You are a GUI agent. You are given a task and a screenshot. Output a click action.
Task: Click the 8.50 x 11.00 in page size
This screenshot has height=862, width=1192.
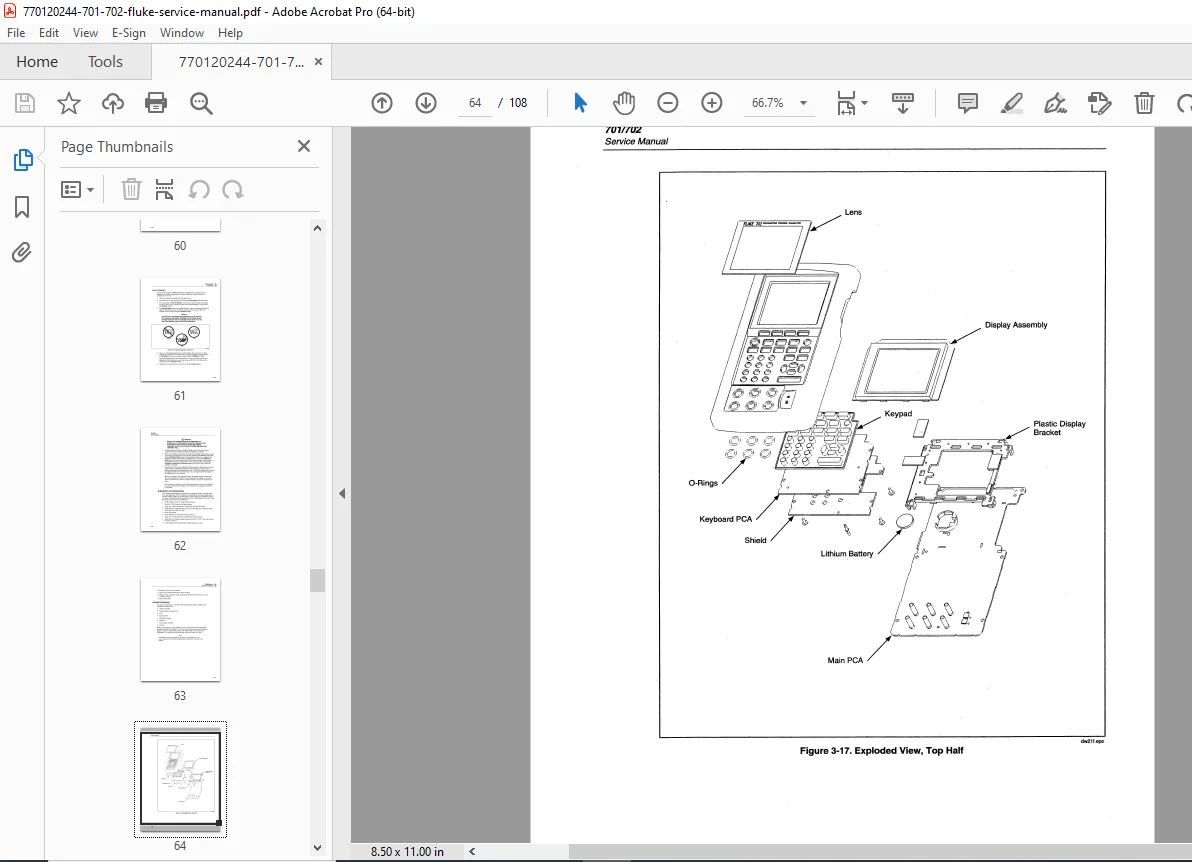coord(407,851)
